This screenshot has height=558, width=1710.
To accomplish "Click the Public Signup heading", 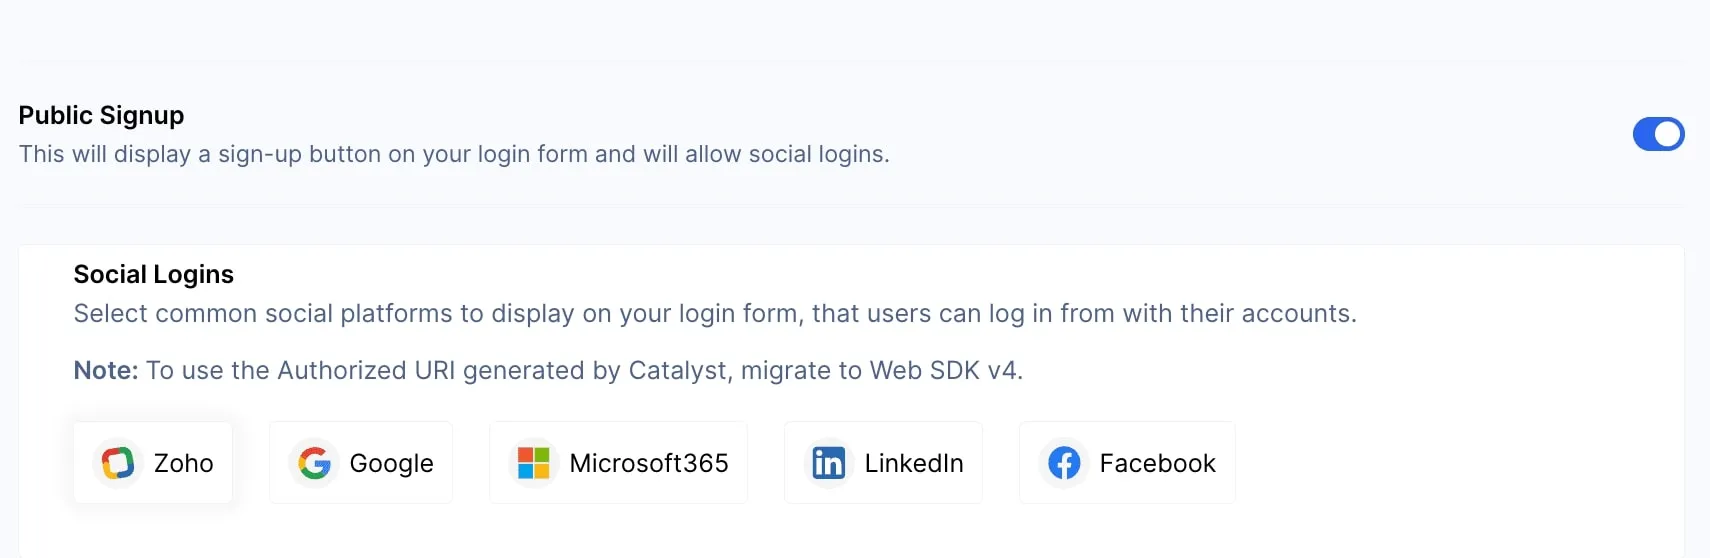I will click(x=101, y=116).
